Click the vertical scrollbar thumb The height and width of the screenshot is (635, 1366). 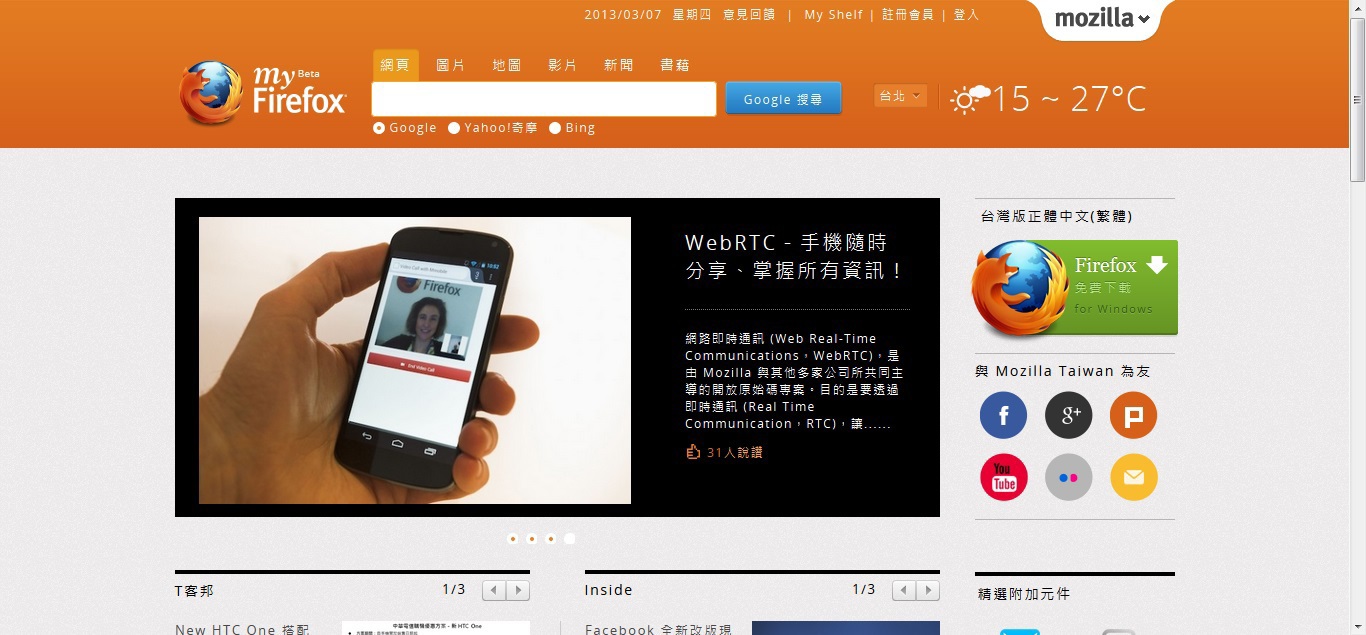click(1357, 100)
